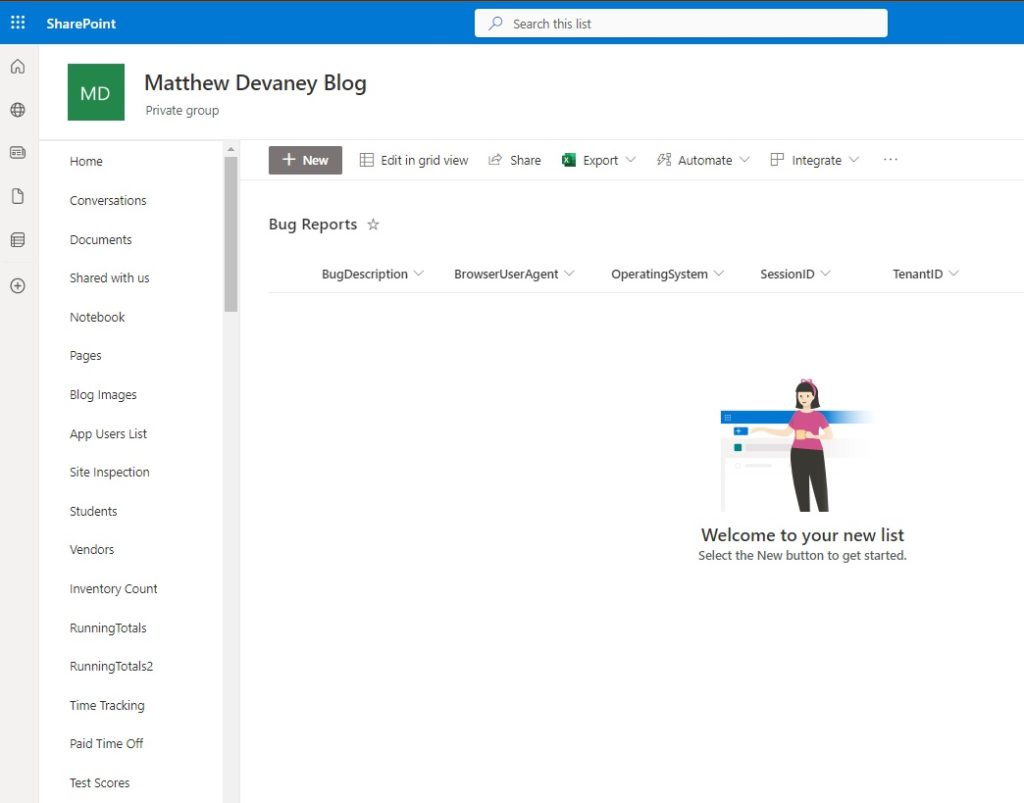1024x803 pixels.
Task: Open My sites globe icon
Action: pos(18,110)
